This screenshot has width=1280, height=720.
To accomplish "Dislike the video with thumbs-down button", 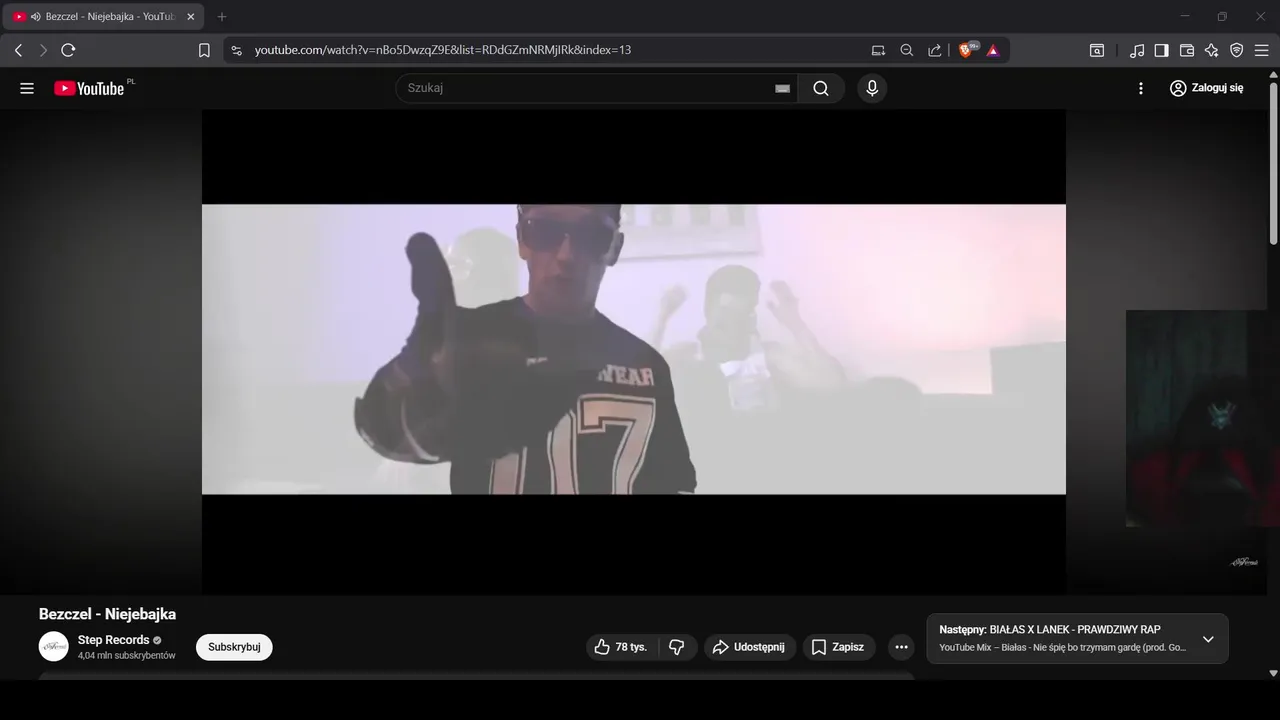I will pos(678,647).
